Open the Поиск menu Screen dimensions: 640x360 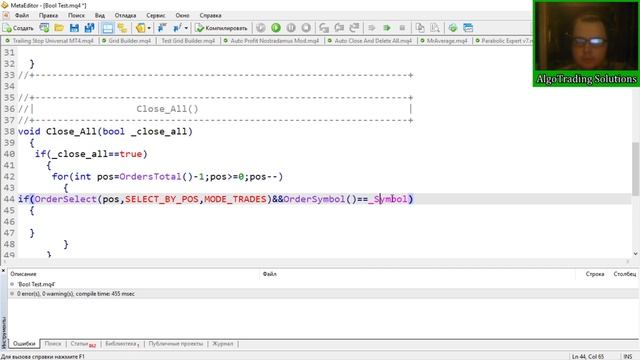[x=76, y=15]
